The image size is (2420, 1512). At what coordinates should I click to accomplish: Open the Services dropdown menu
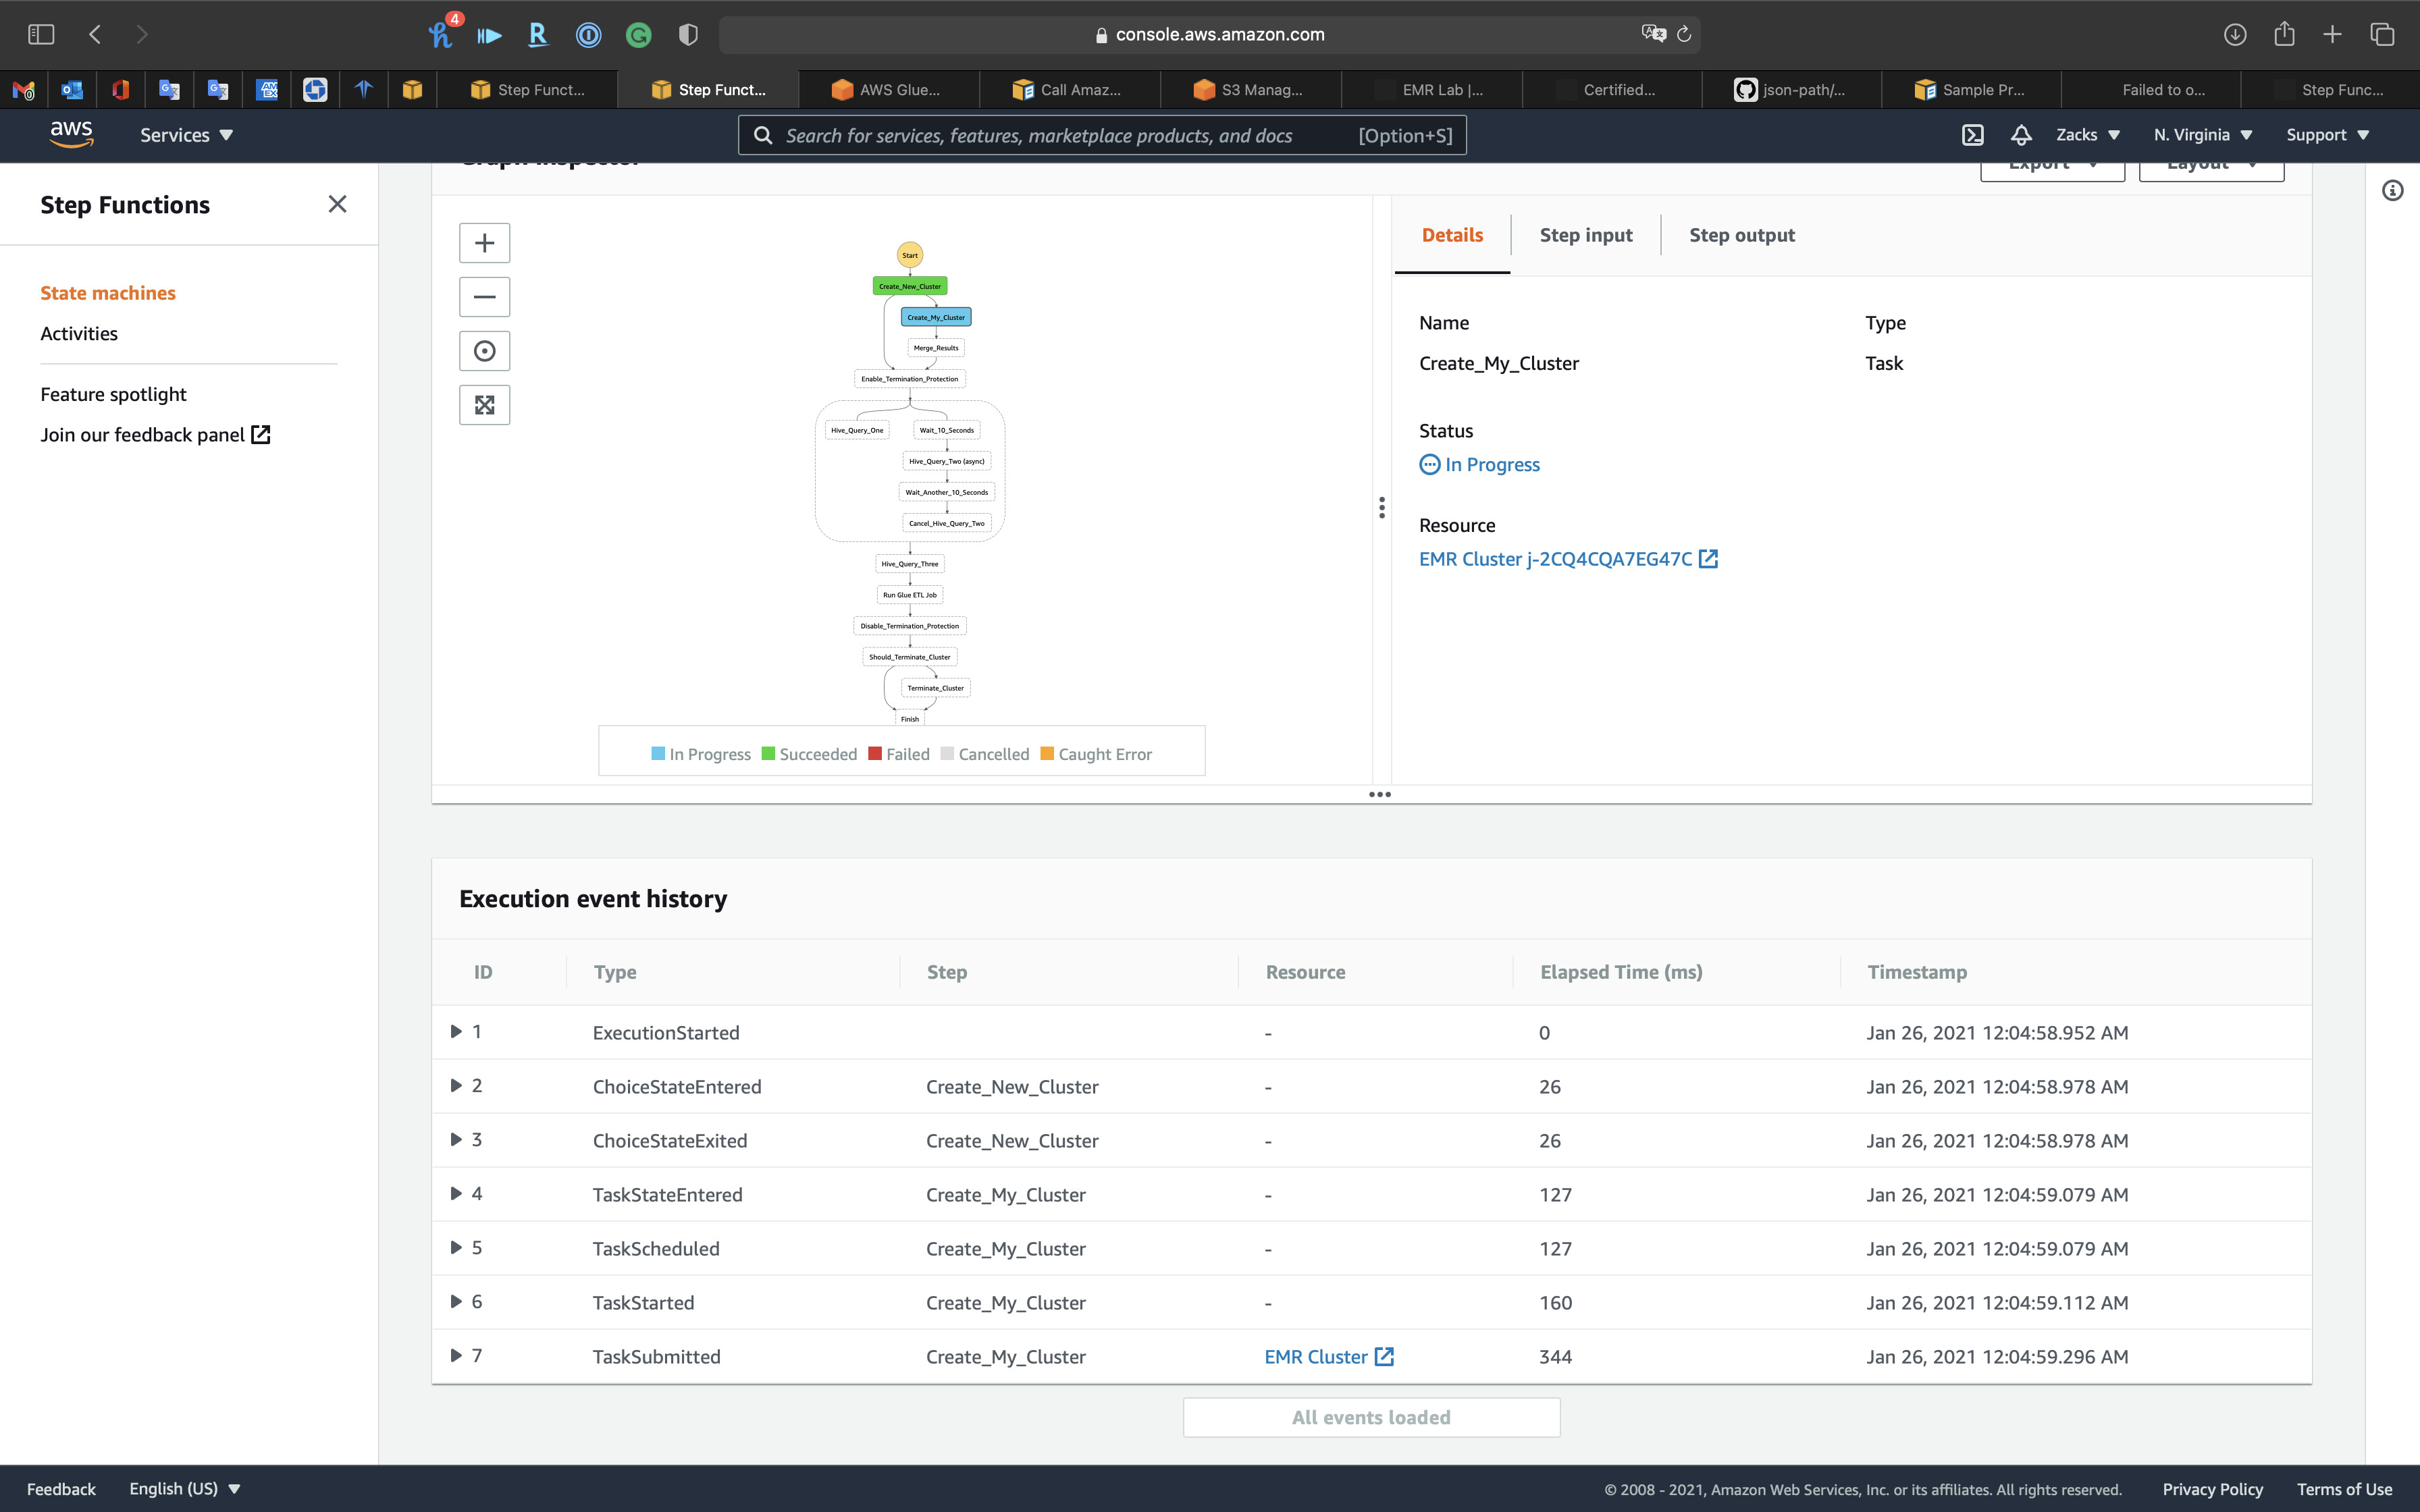pos(186,135)
